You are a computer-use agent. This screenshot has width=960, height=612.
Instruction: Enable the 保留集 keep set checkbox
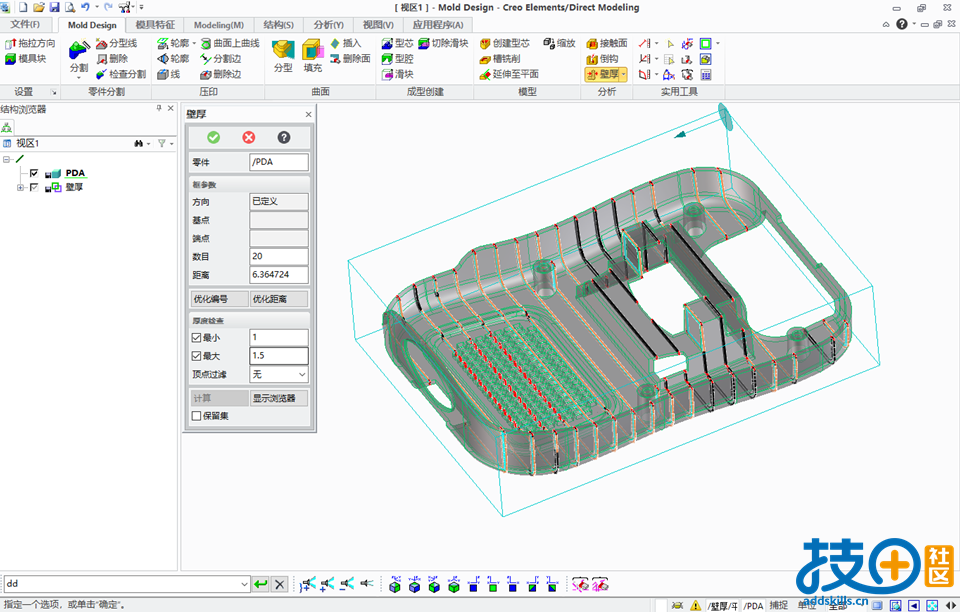[197, 416]
